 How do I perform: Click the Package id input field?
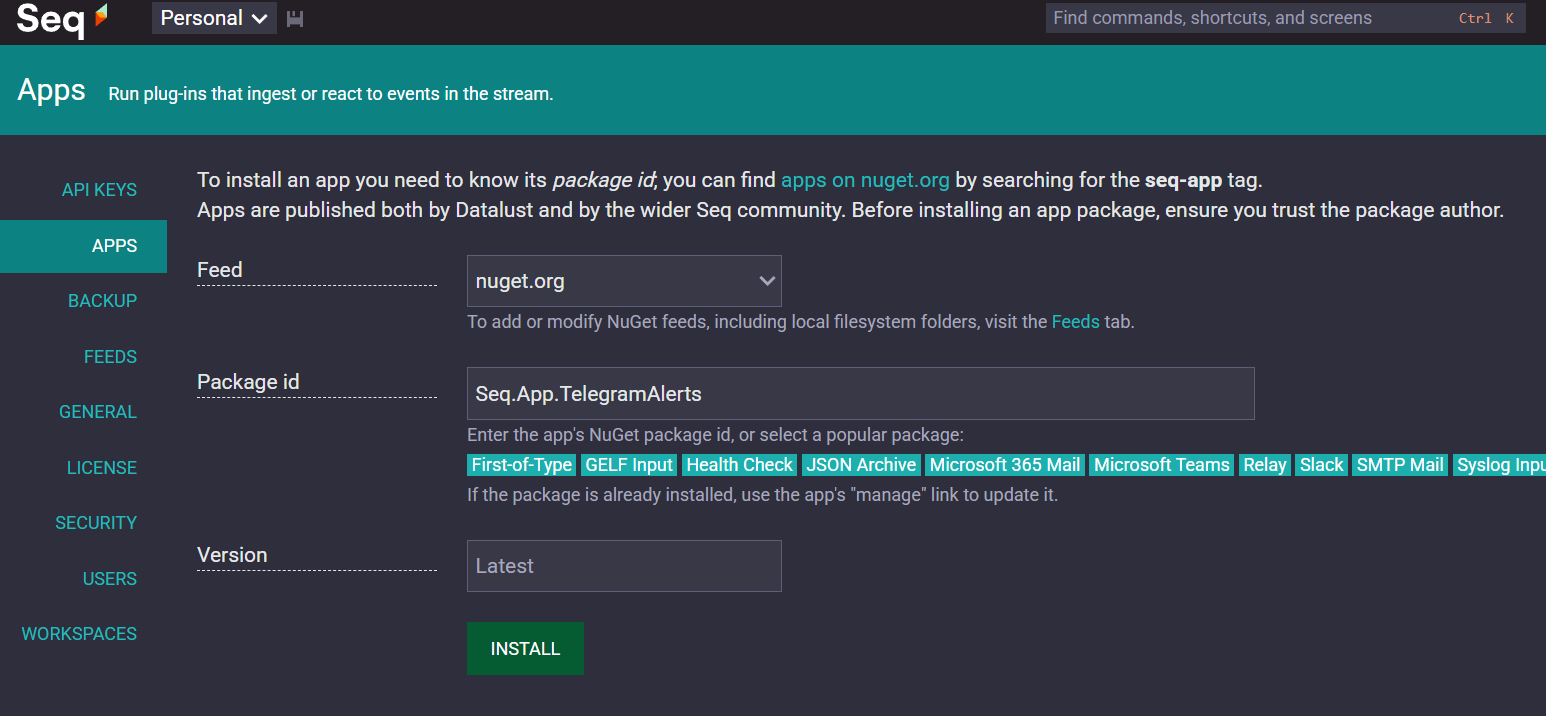point(860,394)
